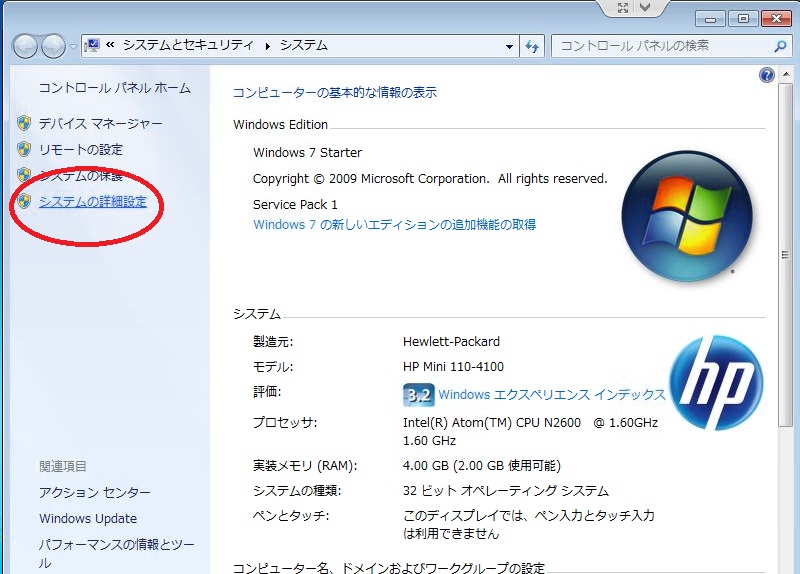The image size is (800, 574).
Task: Open Windows Update link
Action: (88, 518)
